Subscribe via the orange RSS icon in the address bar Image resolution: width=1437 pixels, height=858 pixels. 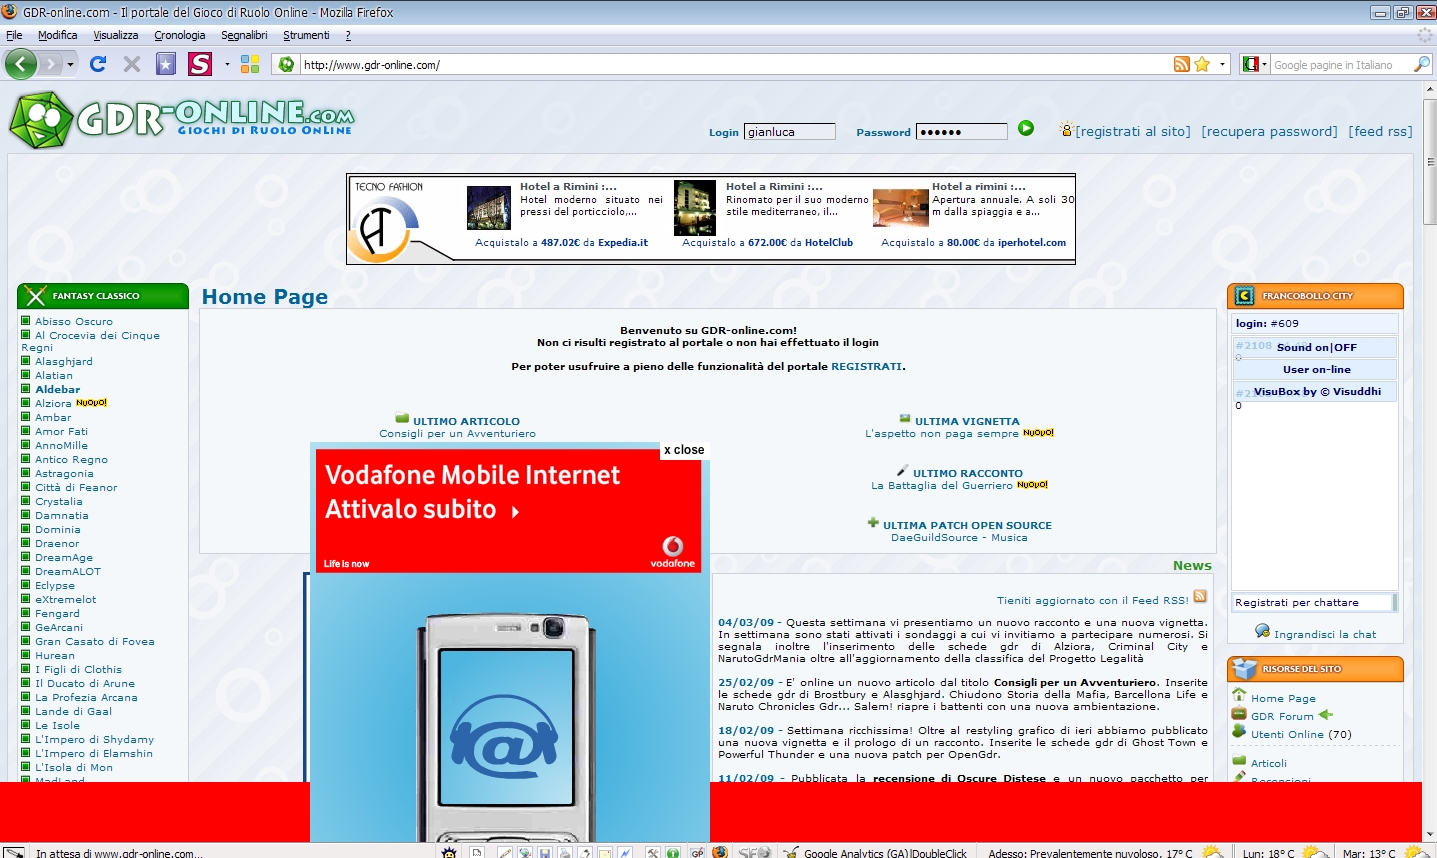pos(1182,64)
